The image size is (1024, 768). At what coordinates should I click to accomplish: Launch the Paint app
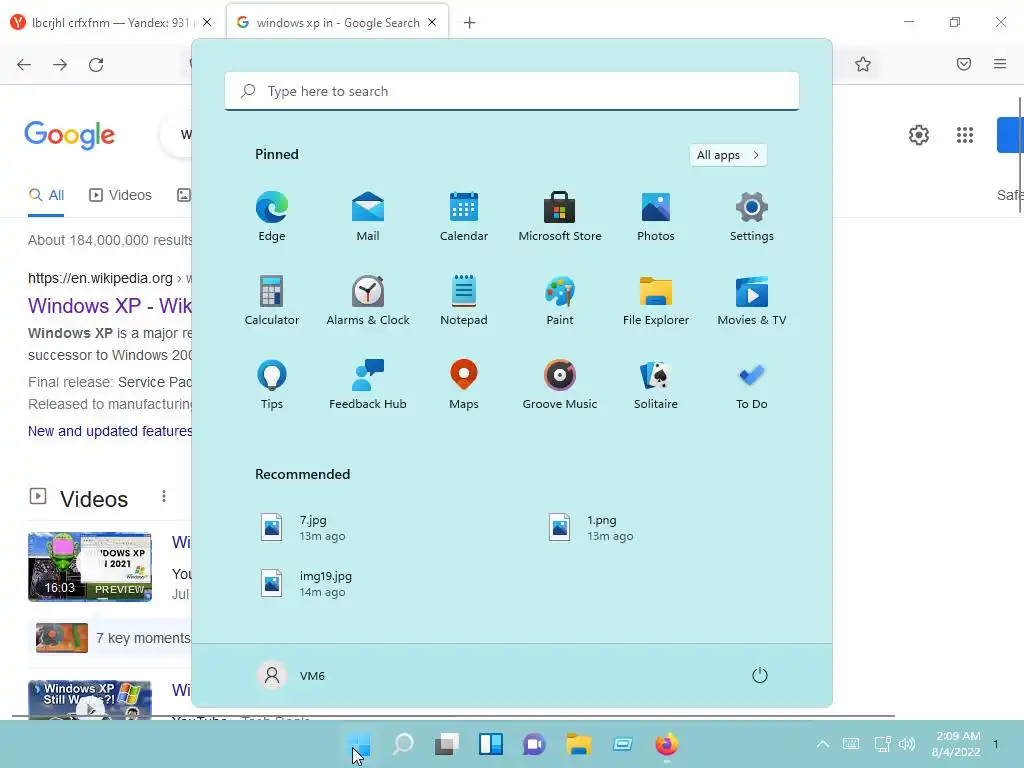560,300
